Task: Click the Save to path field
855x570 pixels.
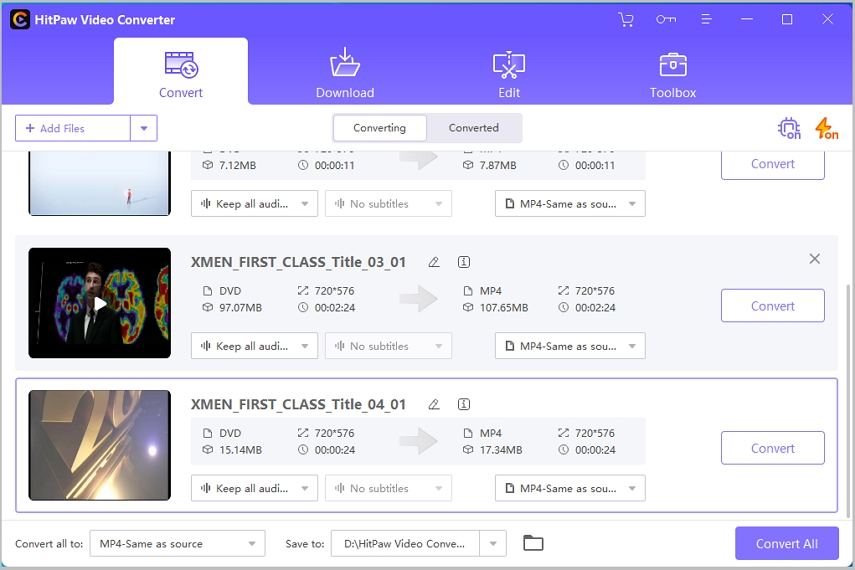Action: click(x=405, y=543)
